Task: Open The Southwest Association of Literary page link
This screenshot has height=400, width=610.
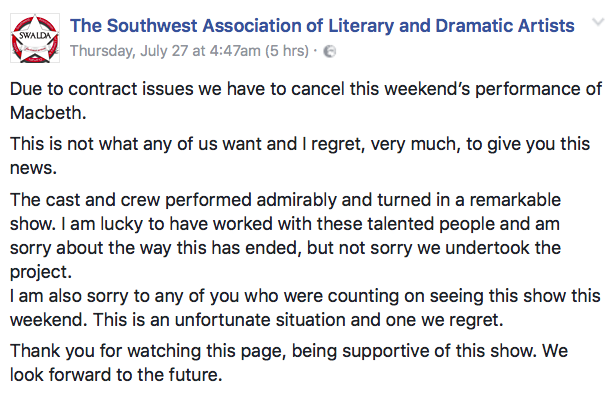Action: pos(322,26)
